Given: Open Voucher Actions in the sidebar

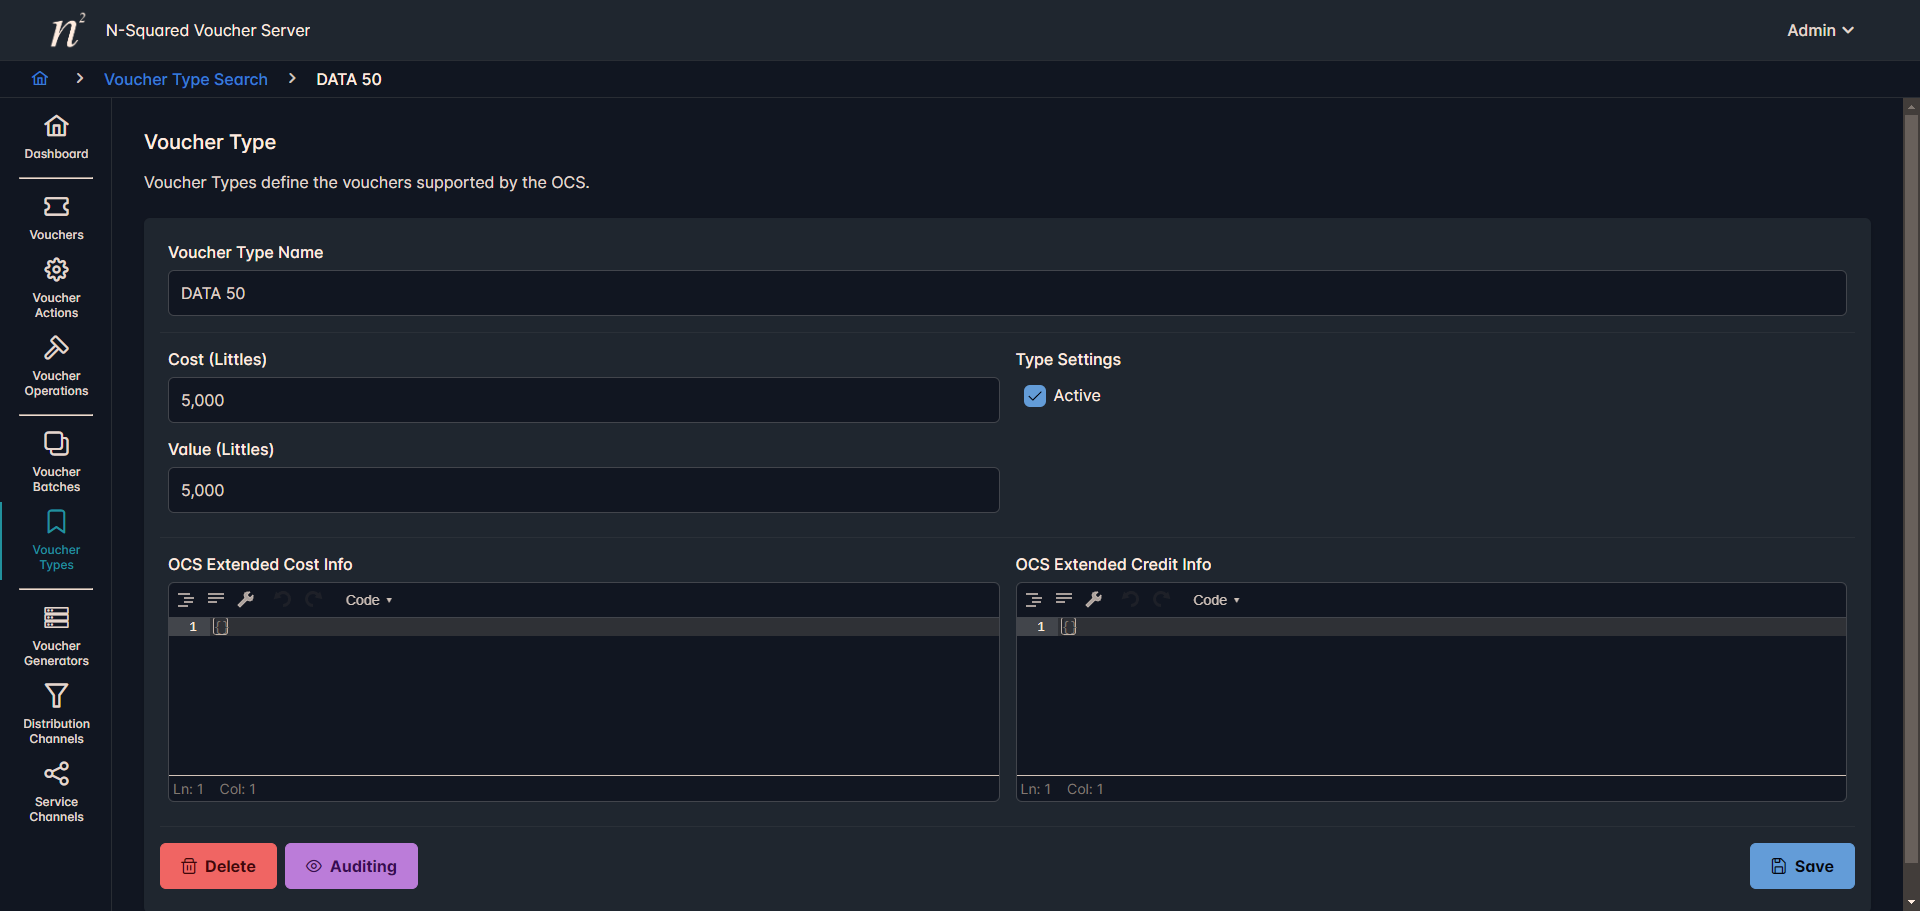Looking at the screenshot, I should (x=56, y=287).
